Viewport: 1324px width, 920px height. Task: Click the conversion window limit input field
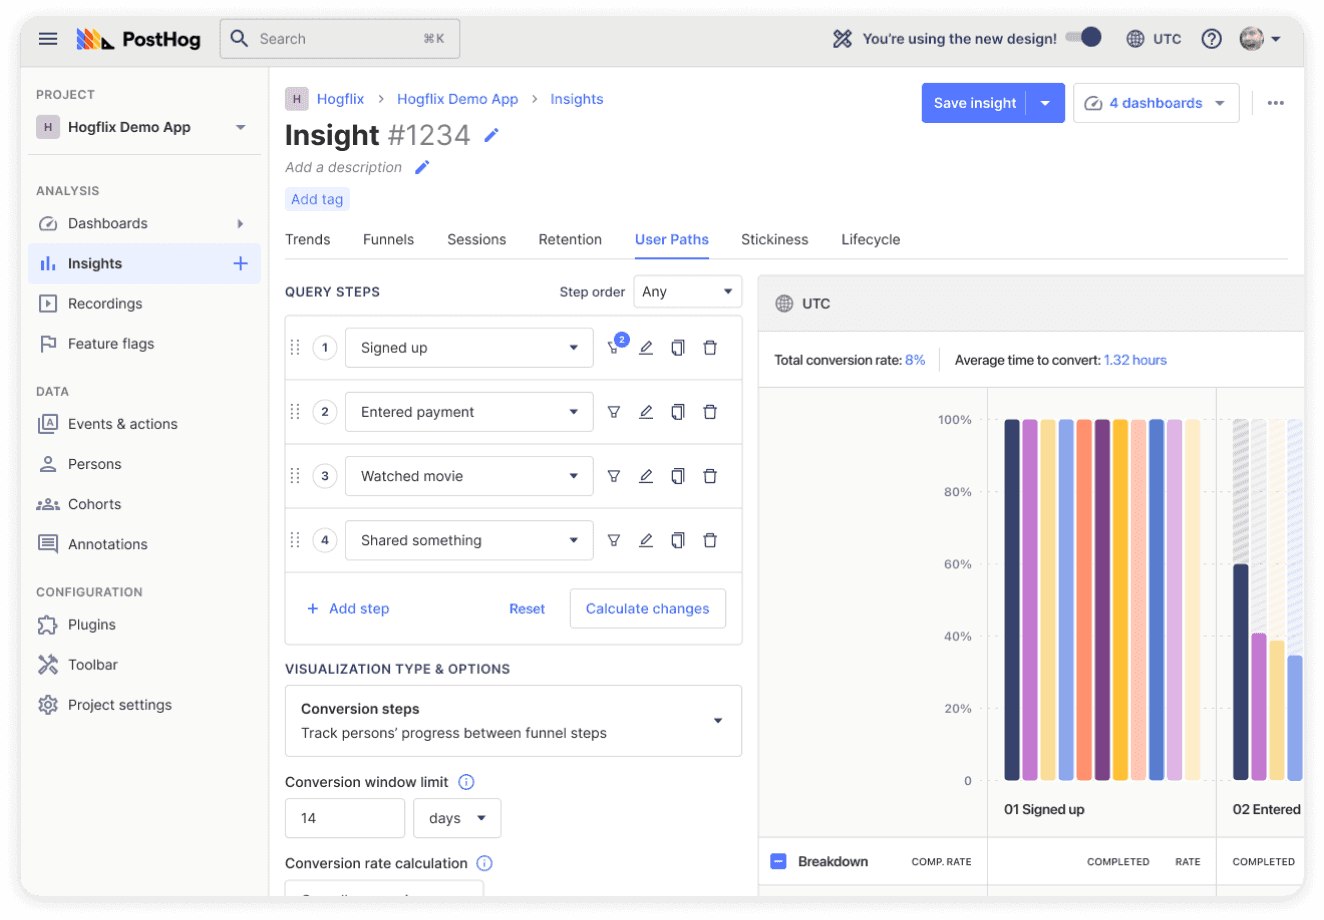pyautogui.click(x=345, y=818)
